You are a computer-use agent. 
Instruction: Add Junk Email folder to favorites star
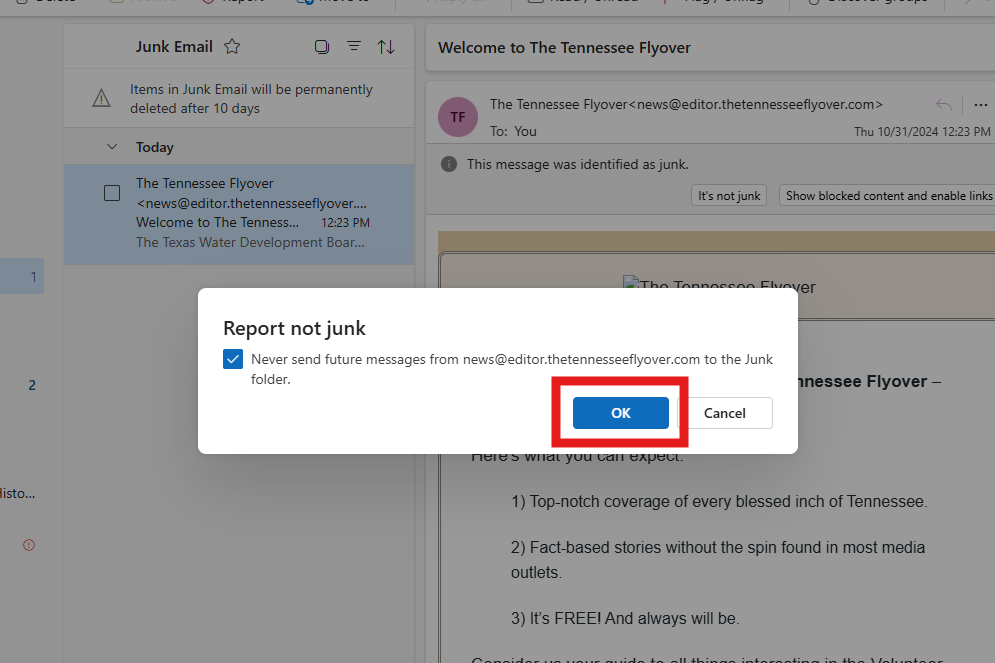(x=232, y=46)
